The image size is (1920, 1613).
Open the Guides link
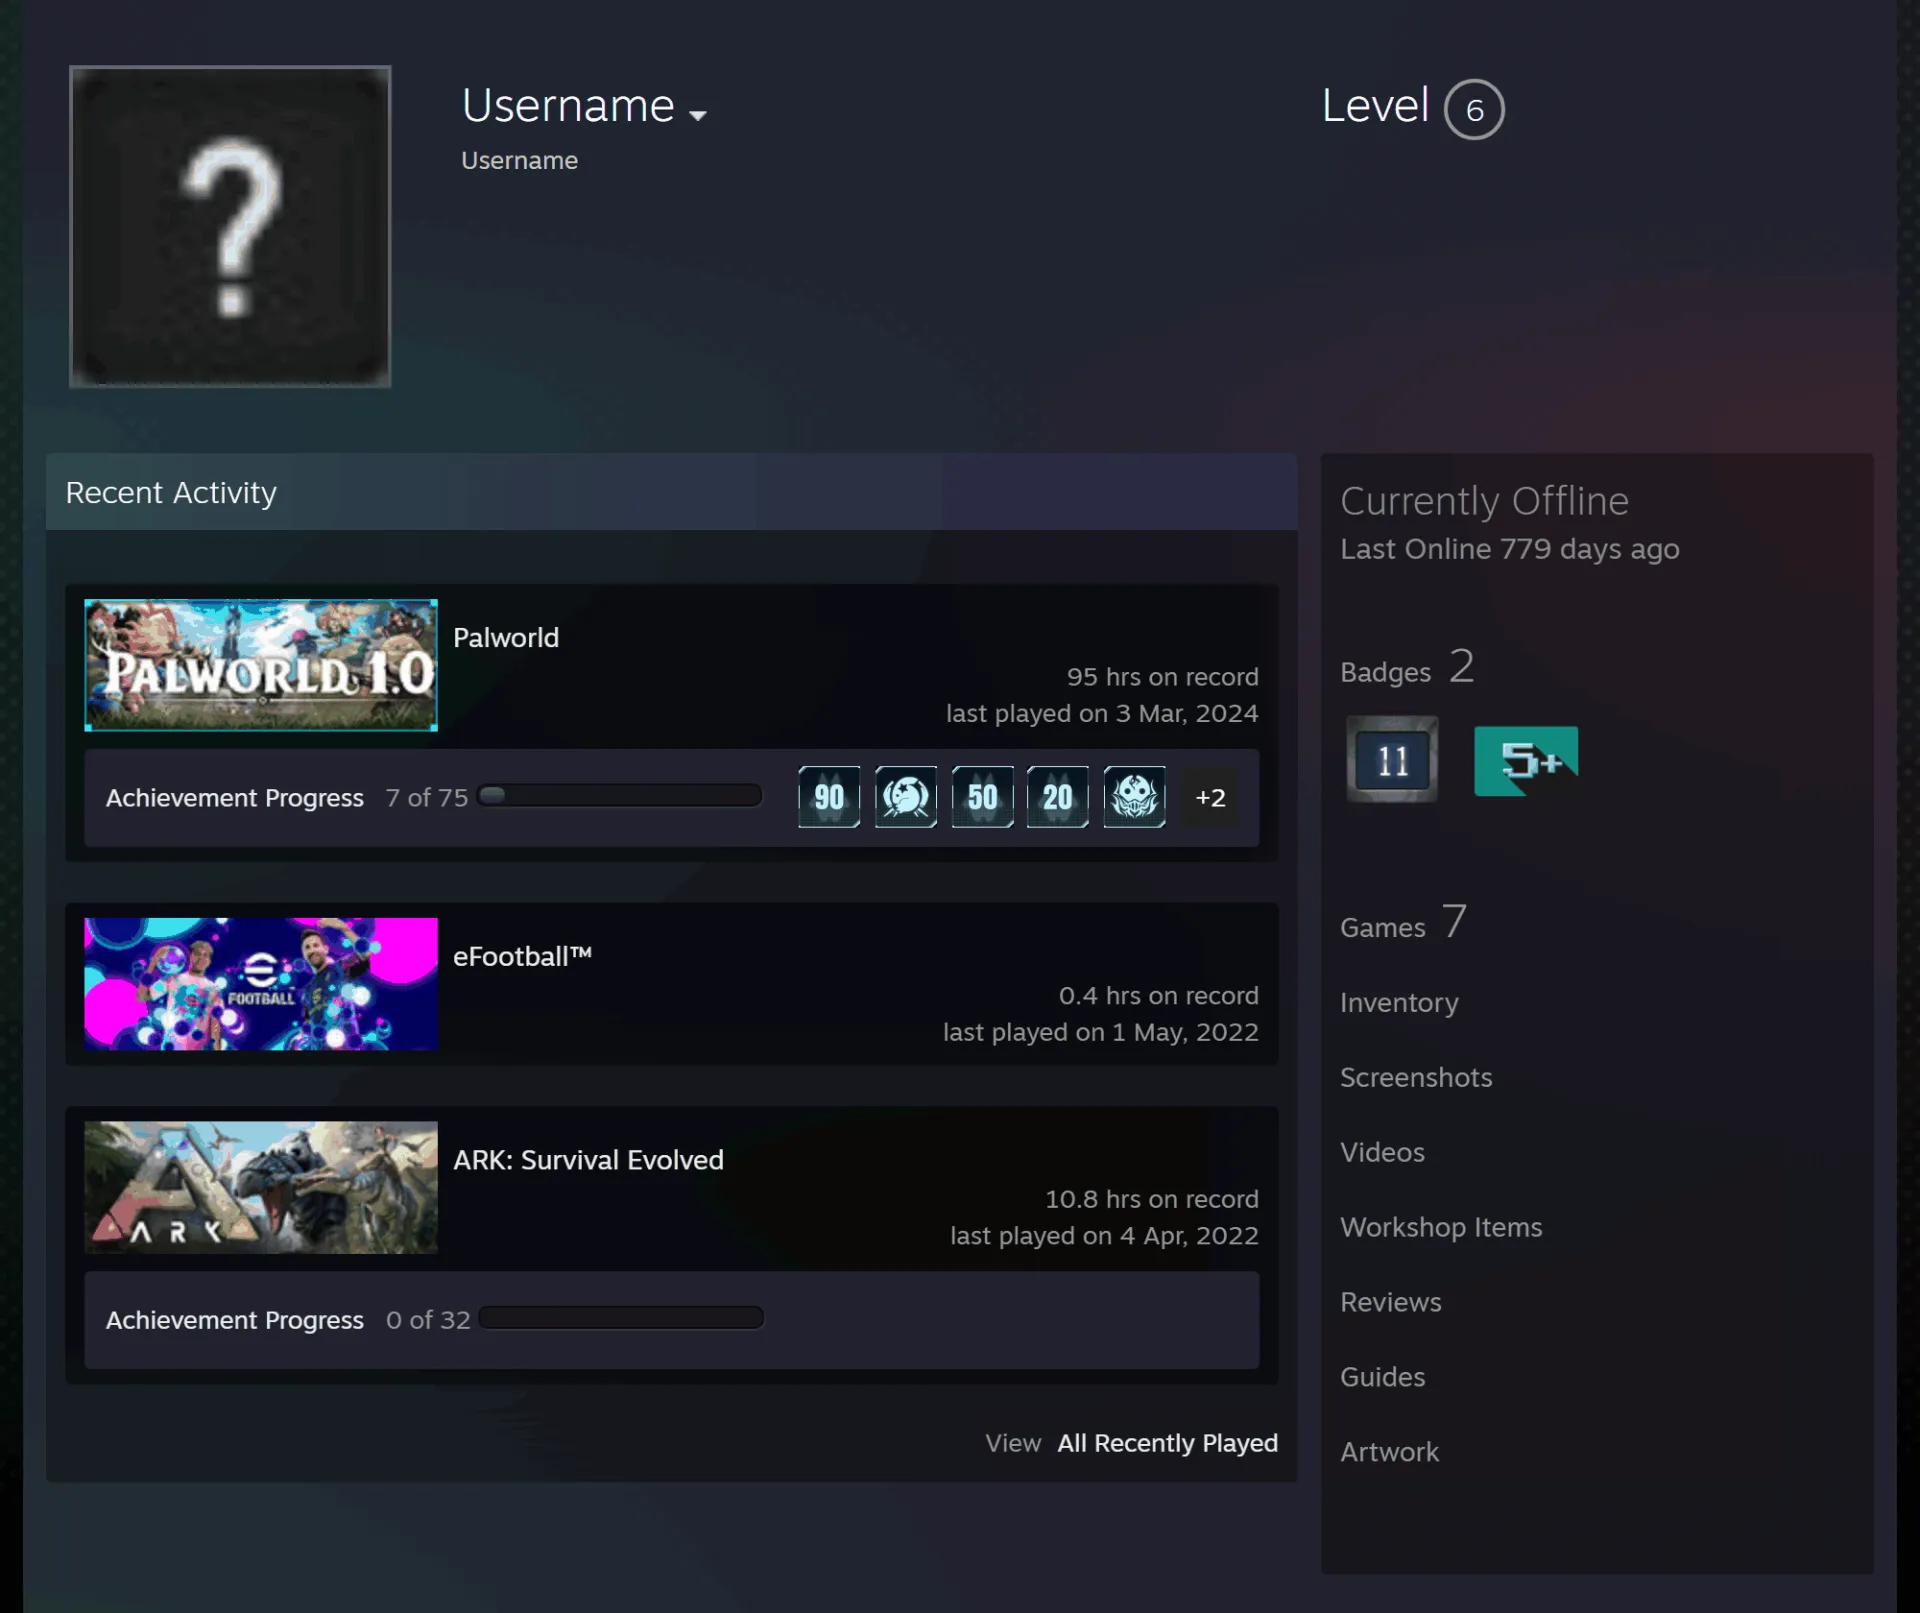click(1382, 1377)
